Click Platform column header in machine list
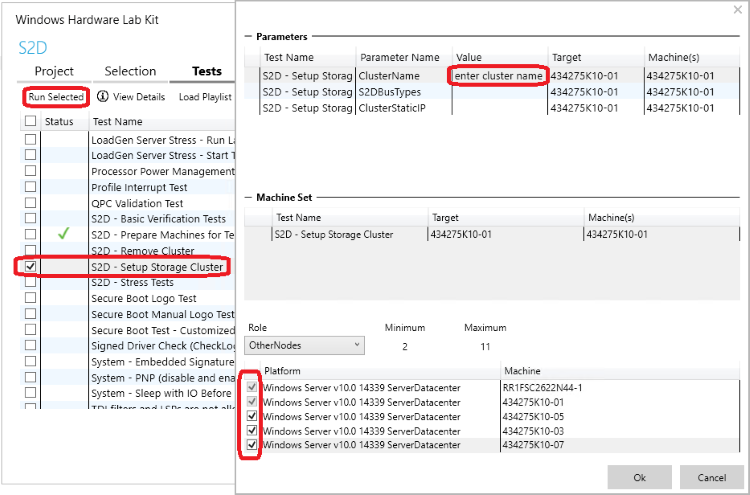This screenshot has width=750, height=495. [x=282, y=371]
